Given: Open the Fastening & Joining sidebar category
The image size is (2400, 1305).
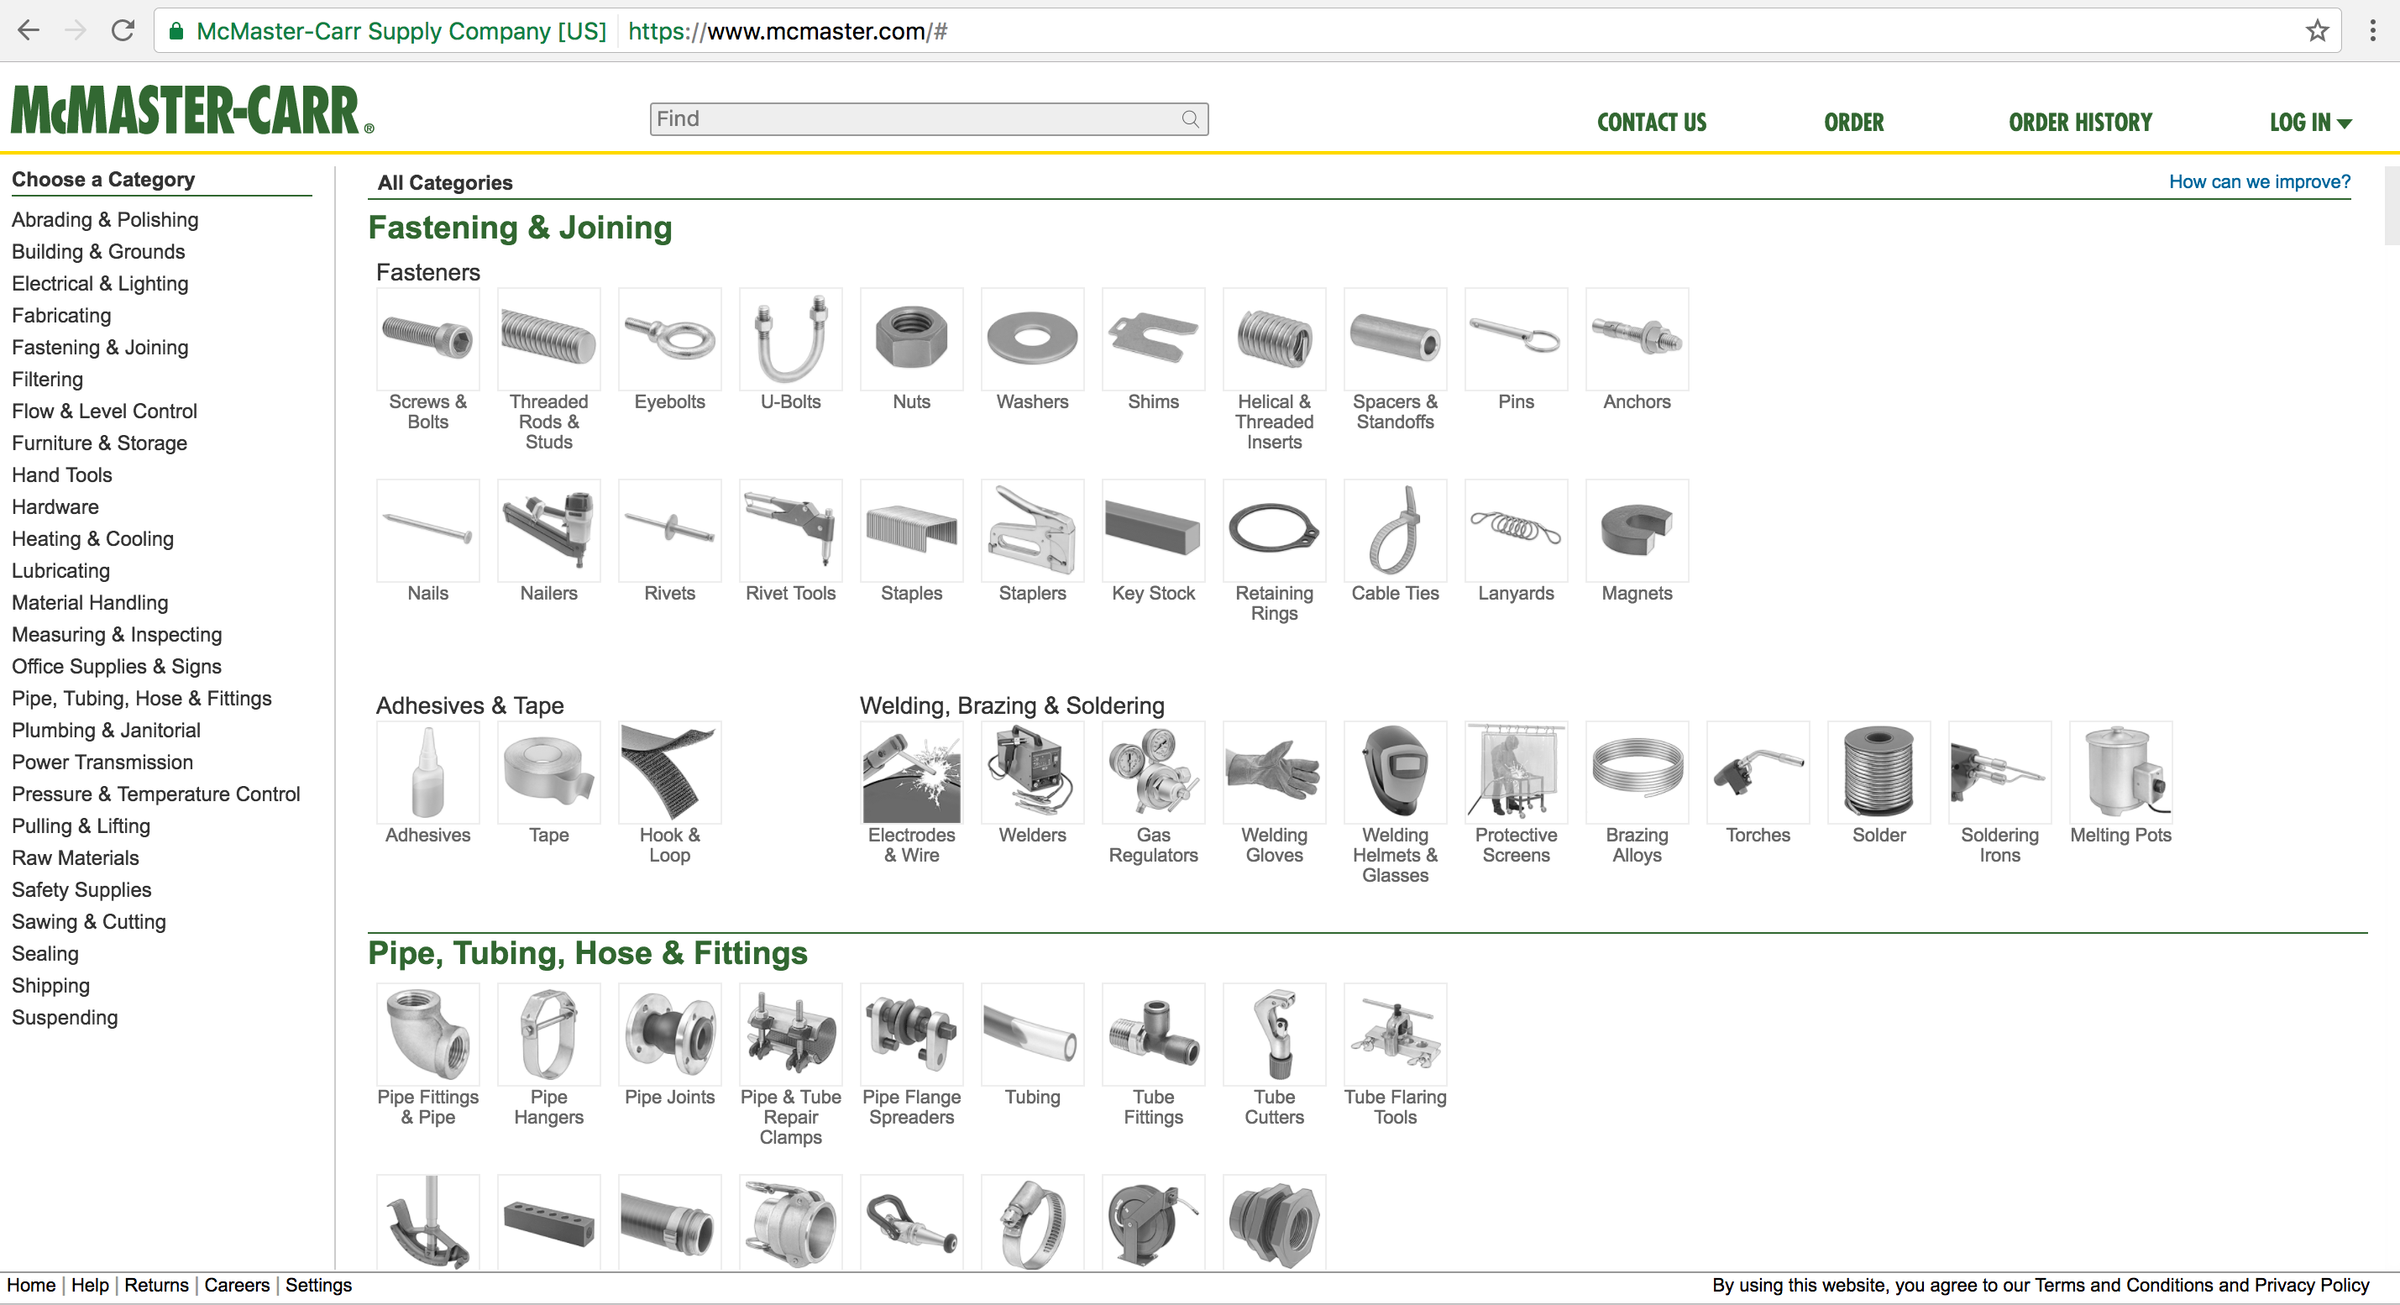Looking at the screenshot, I should click(99, 347).
